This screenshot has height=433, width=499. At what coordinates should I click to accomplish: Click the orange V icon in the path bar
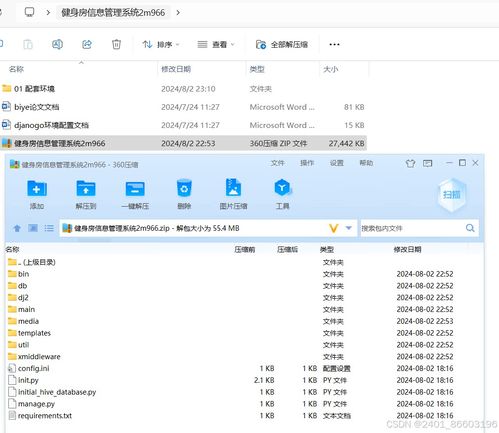(x=334, y=228)
